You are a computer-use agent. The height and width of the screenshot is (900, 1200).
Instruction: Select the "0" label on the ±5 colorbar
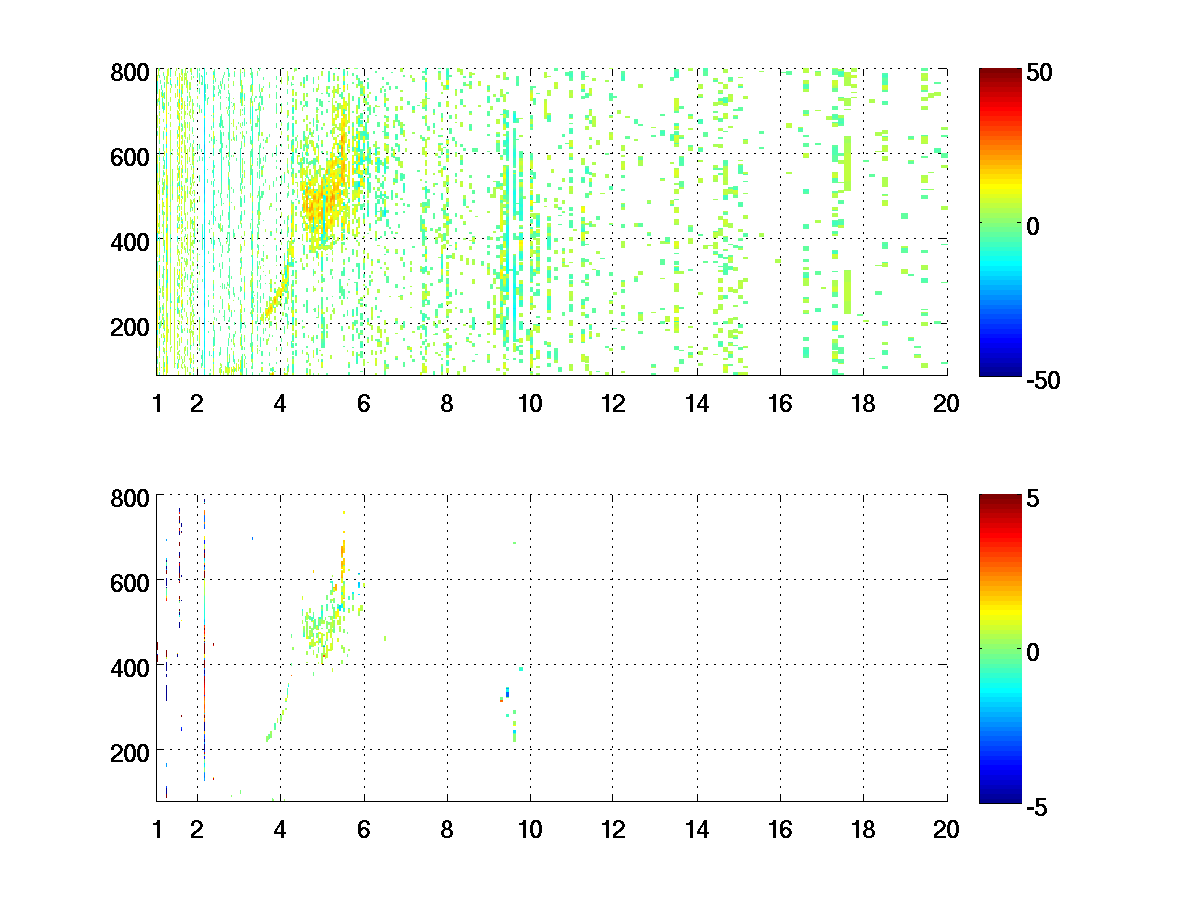click(x=1034, y=652)
